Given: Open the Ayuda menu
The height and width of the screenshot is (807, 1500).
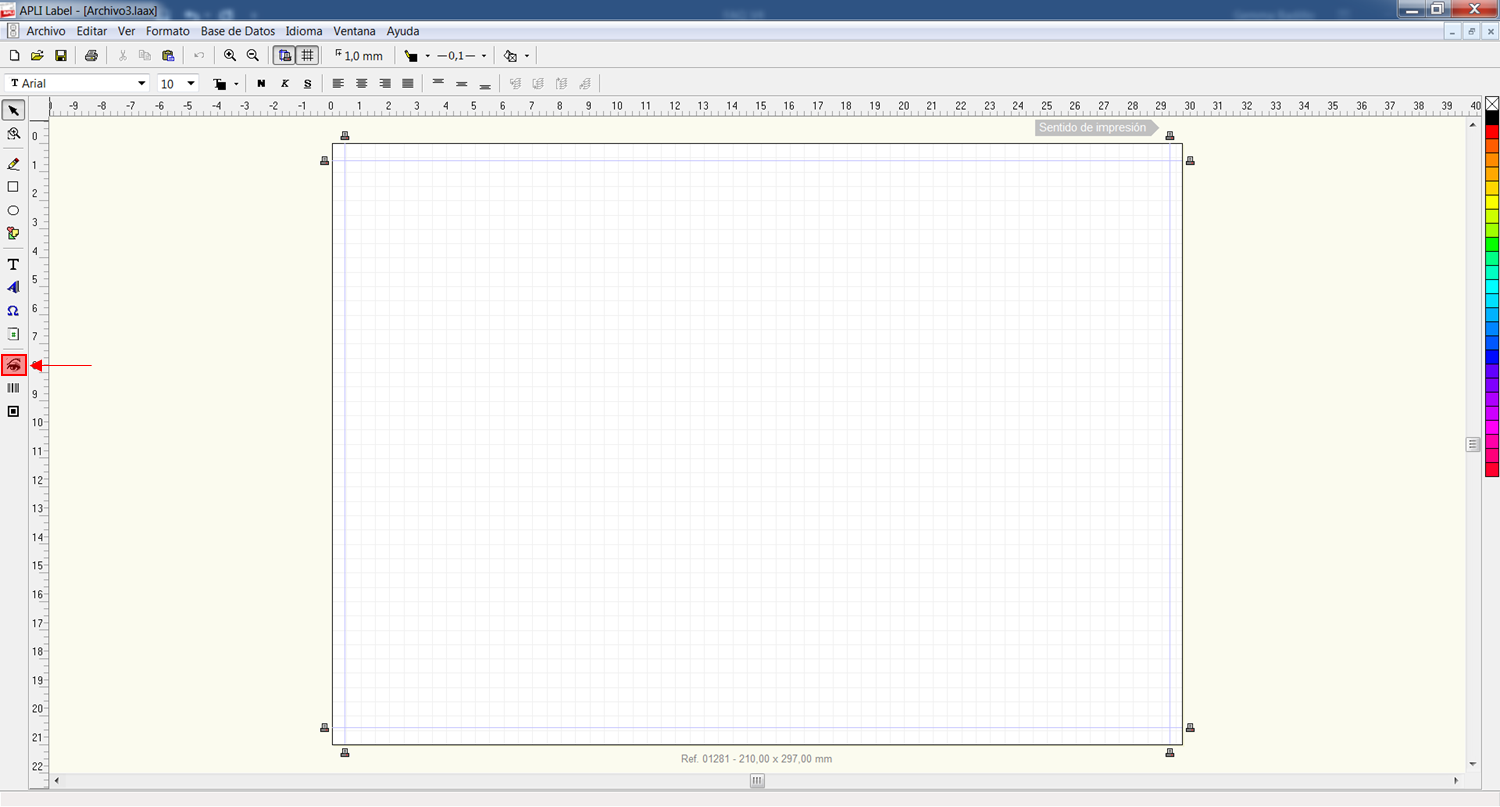Looking at the screenshot, I should coord(403,31).
